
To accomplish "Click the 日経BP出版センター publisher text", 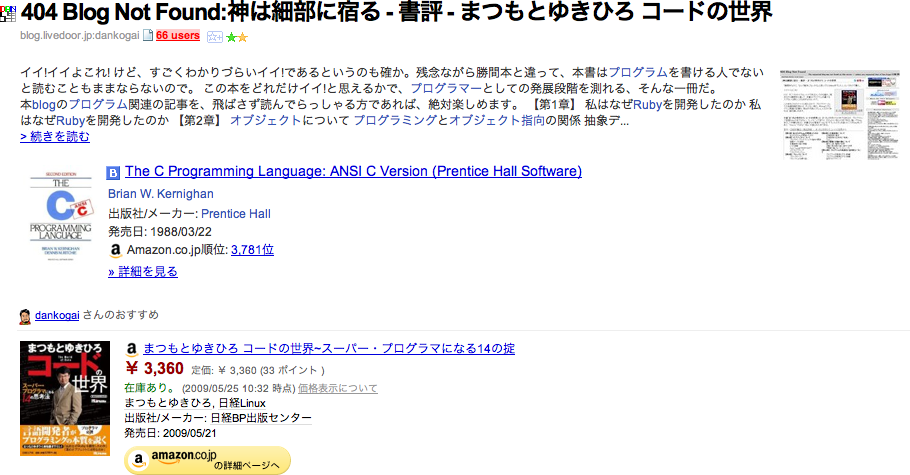I will tap(261, 418).
